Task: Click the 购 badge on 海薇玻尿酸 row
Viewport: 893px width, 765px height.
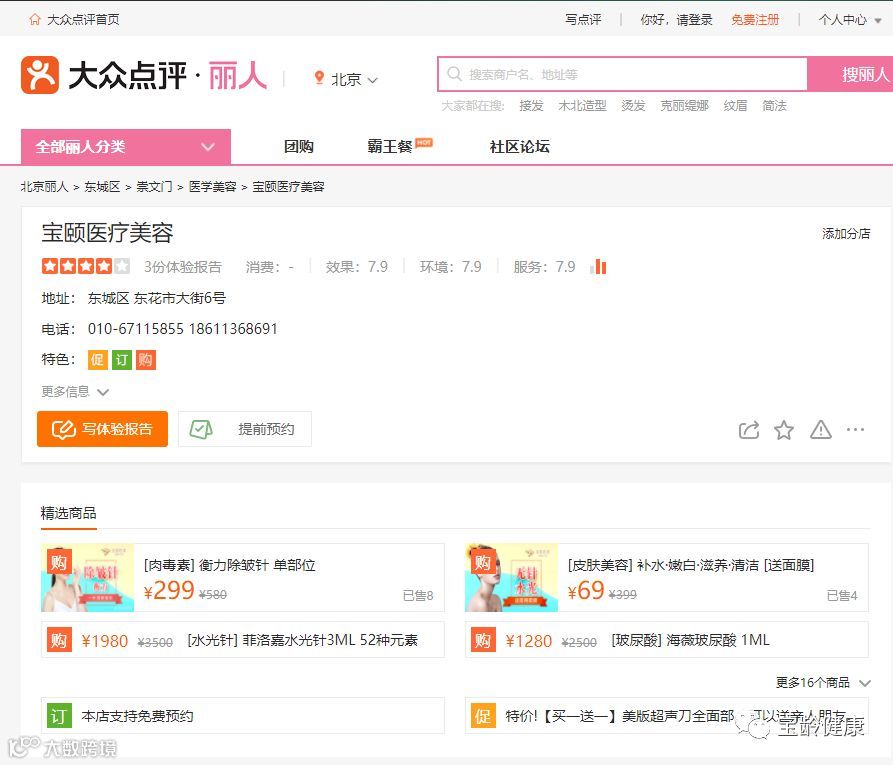Action: 482,640
